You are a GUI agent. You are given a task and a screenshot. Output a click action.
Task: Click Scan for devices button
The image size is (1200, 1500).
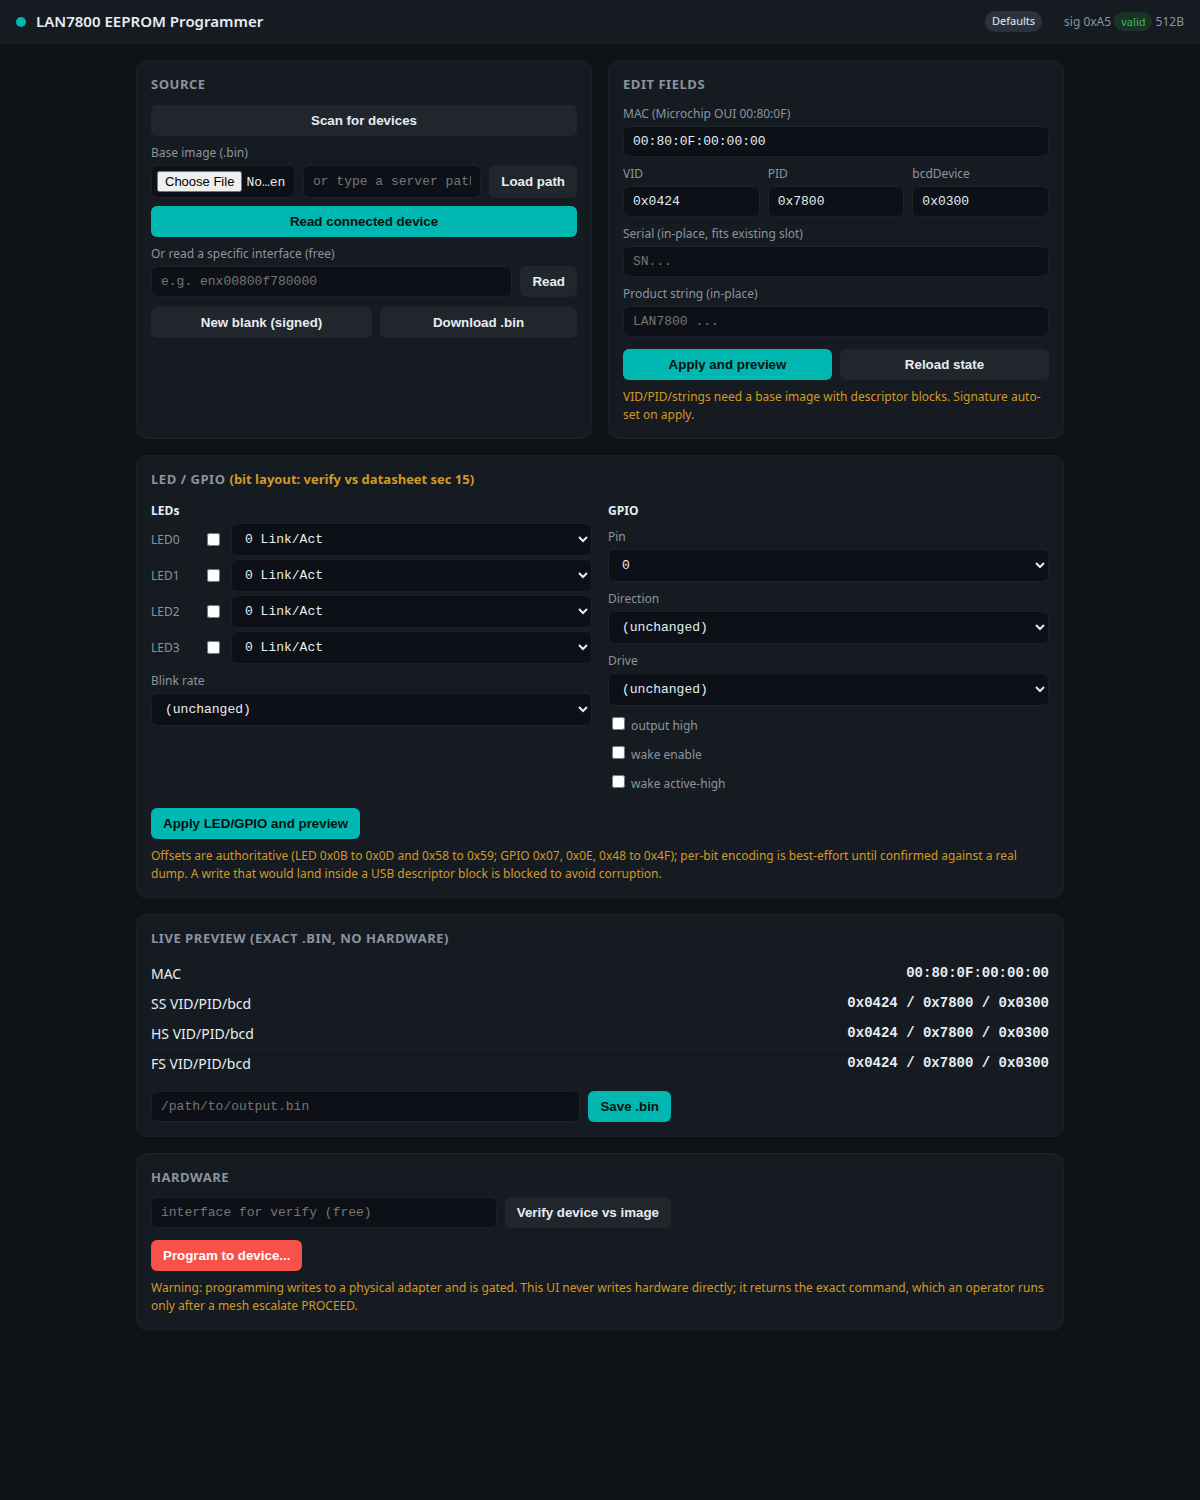tap(364, 121)
